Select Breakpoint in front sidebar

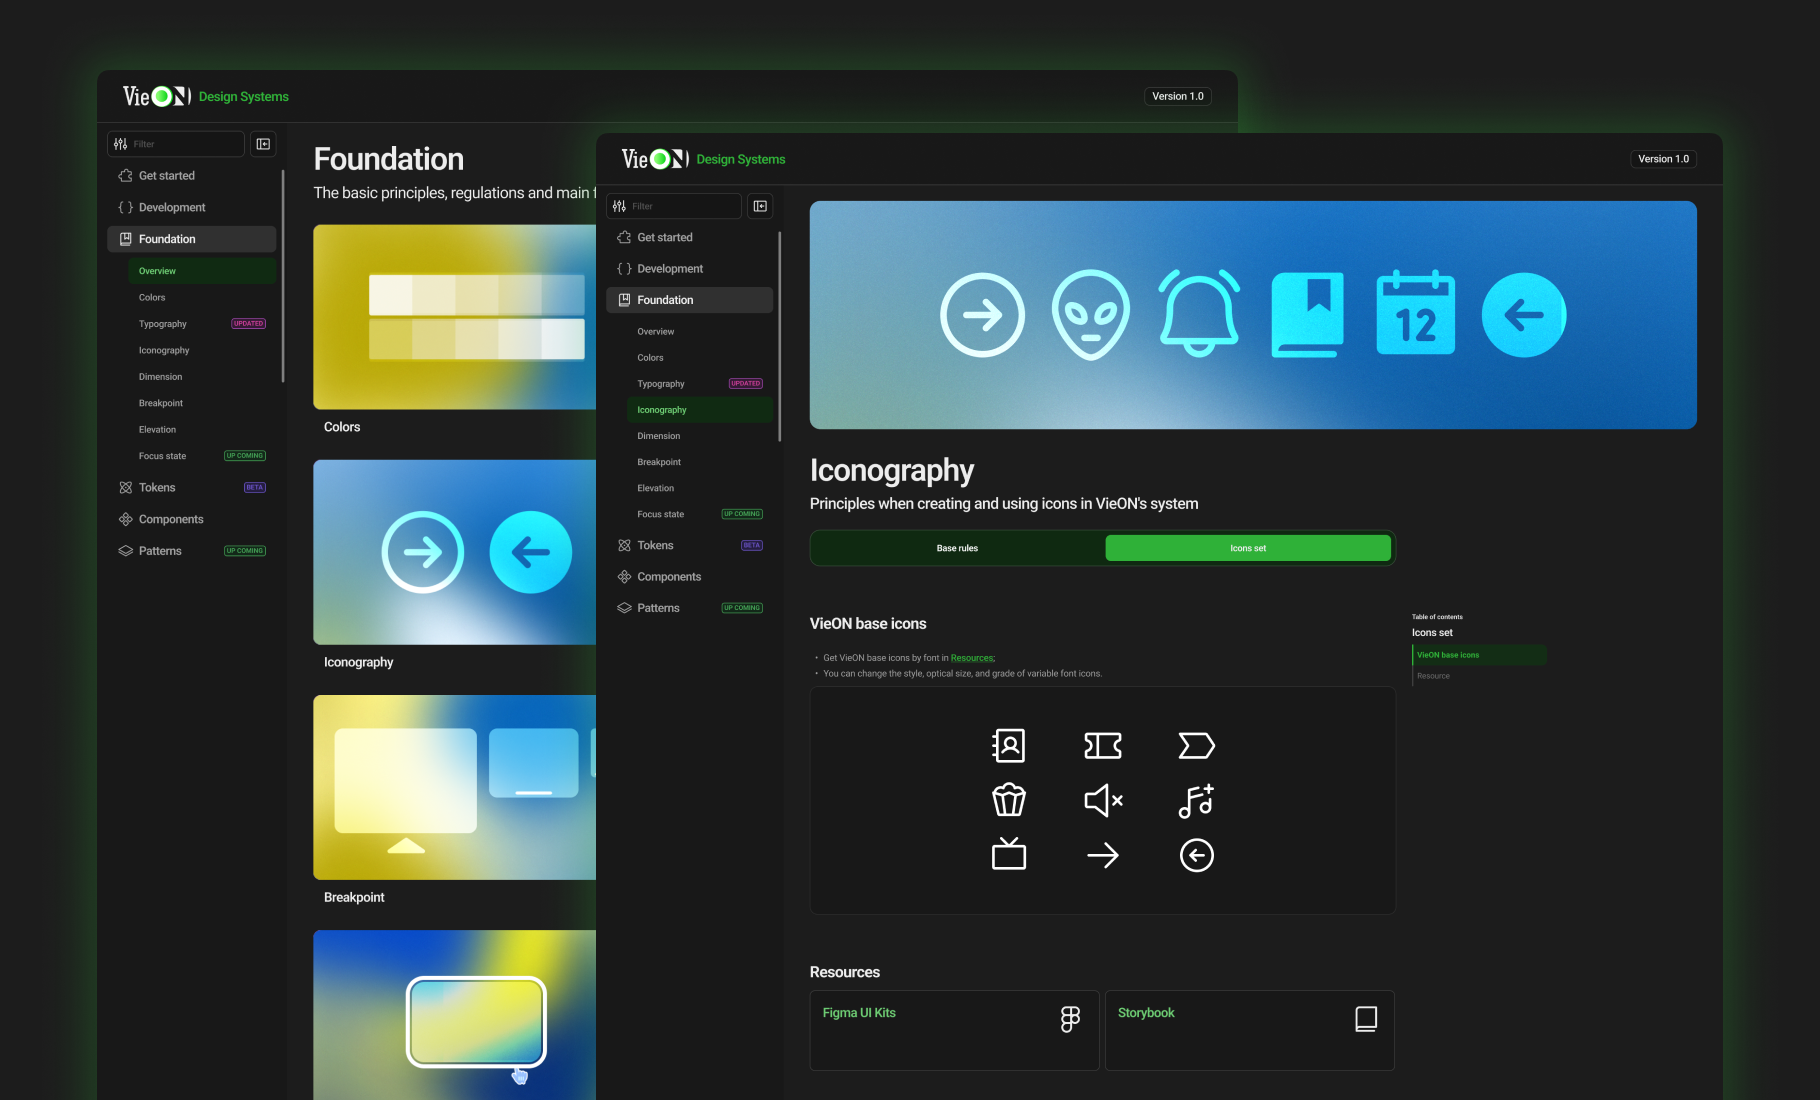(x=699, y=462)
